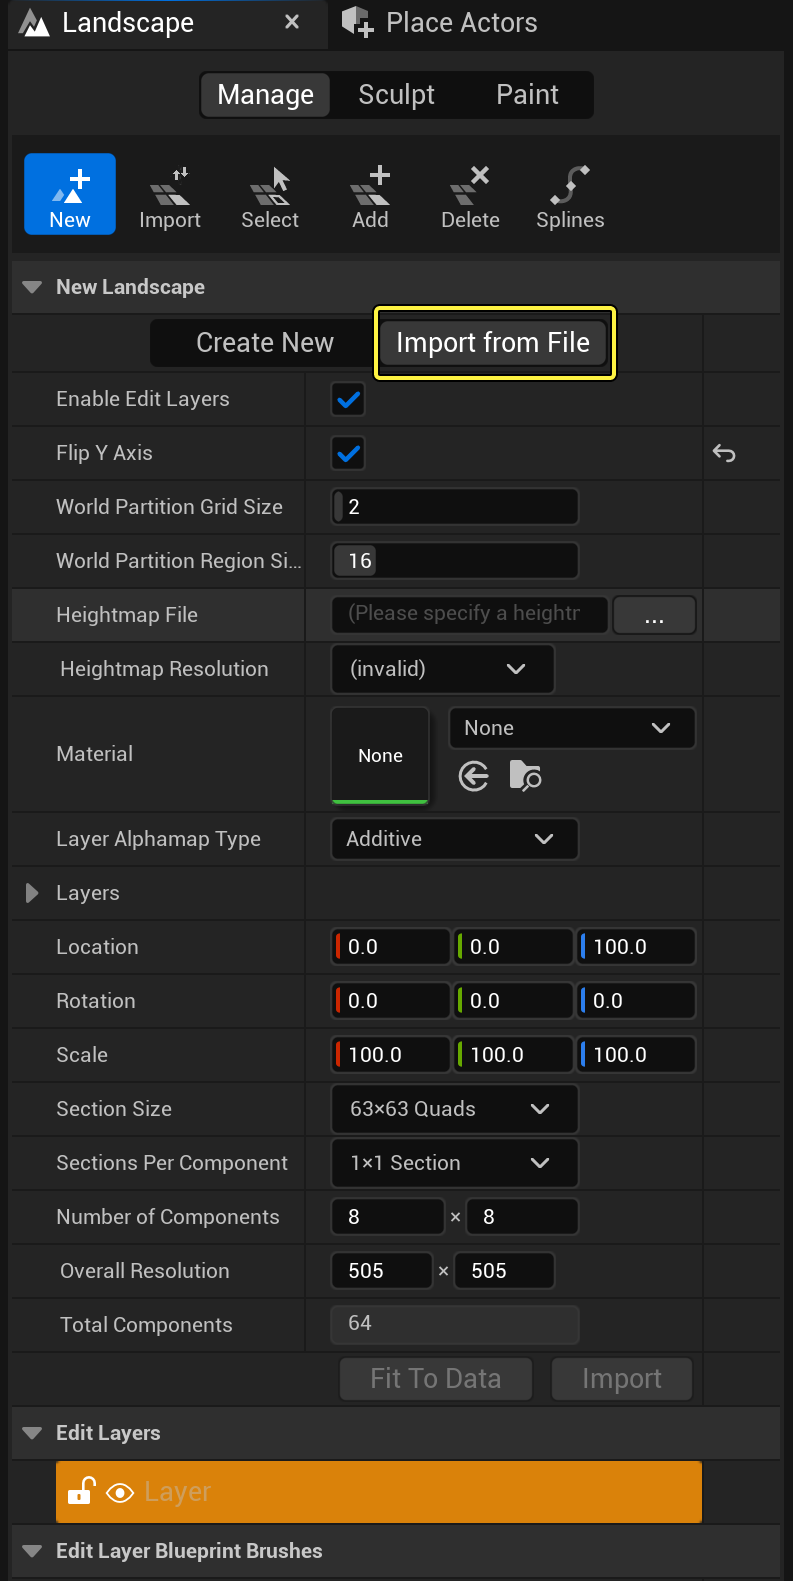Select the New landscape tool
Viewport: 793px width, 1581px height.
[70, 194]
